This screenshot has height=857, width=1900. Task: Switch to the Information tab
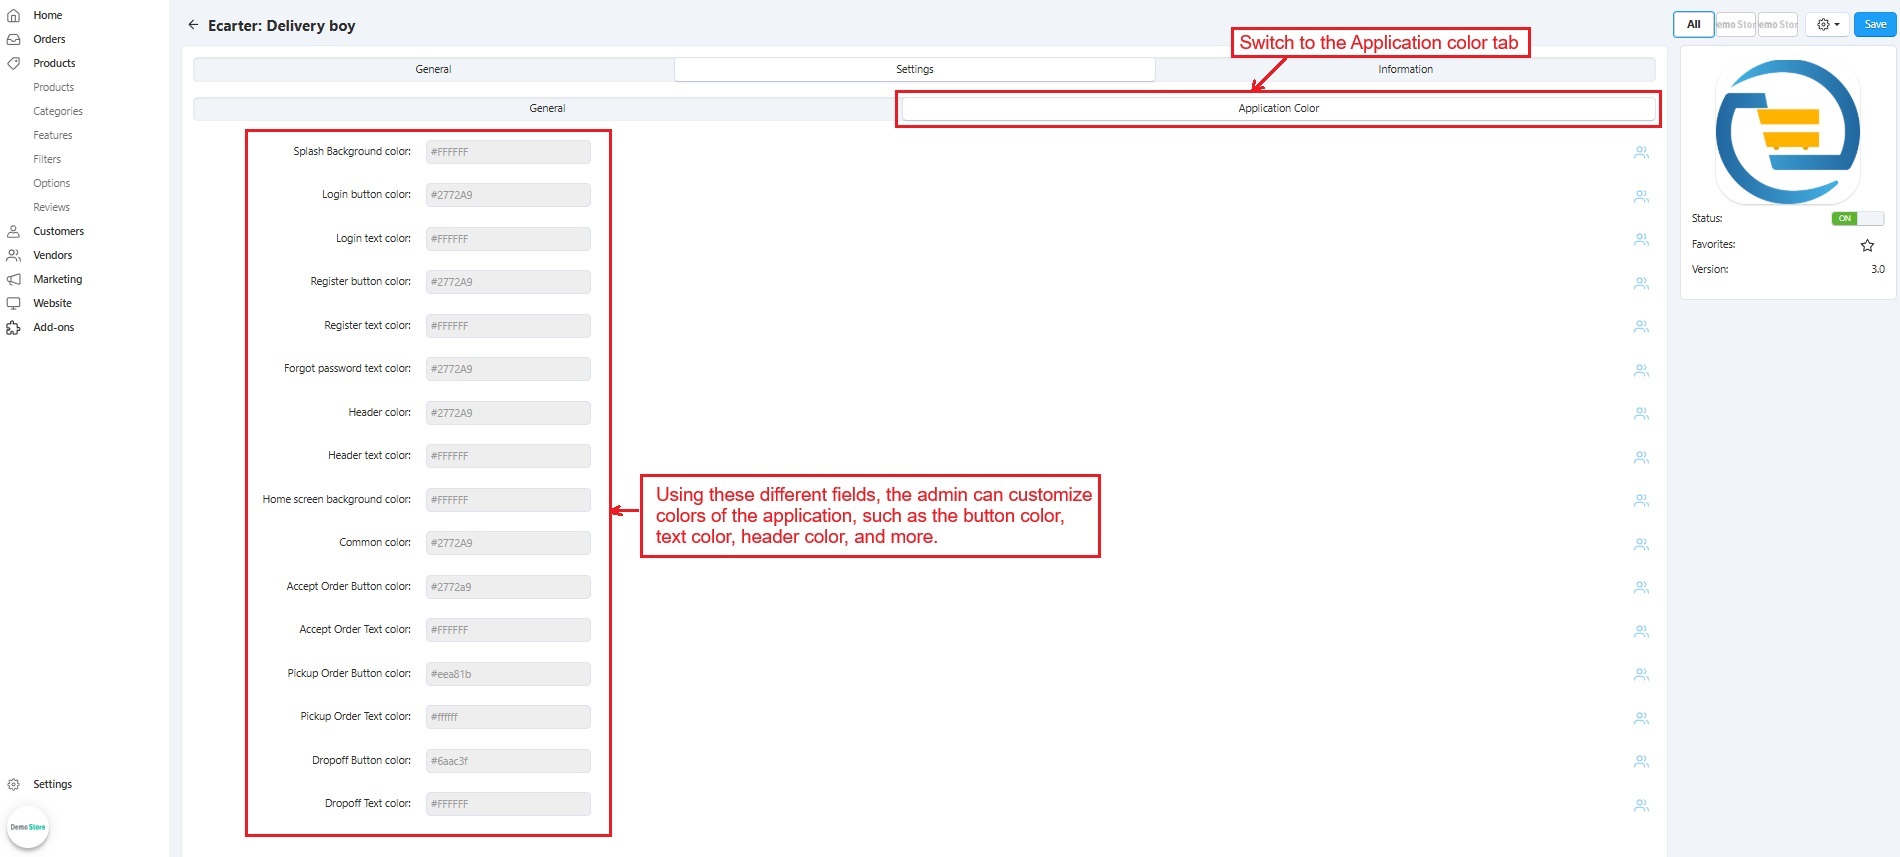1404,69
